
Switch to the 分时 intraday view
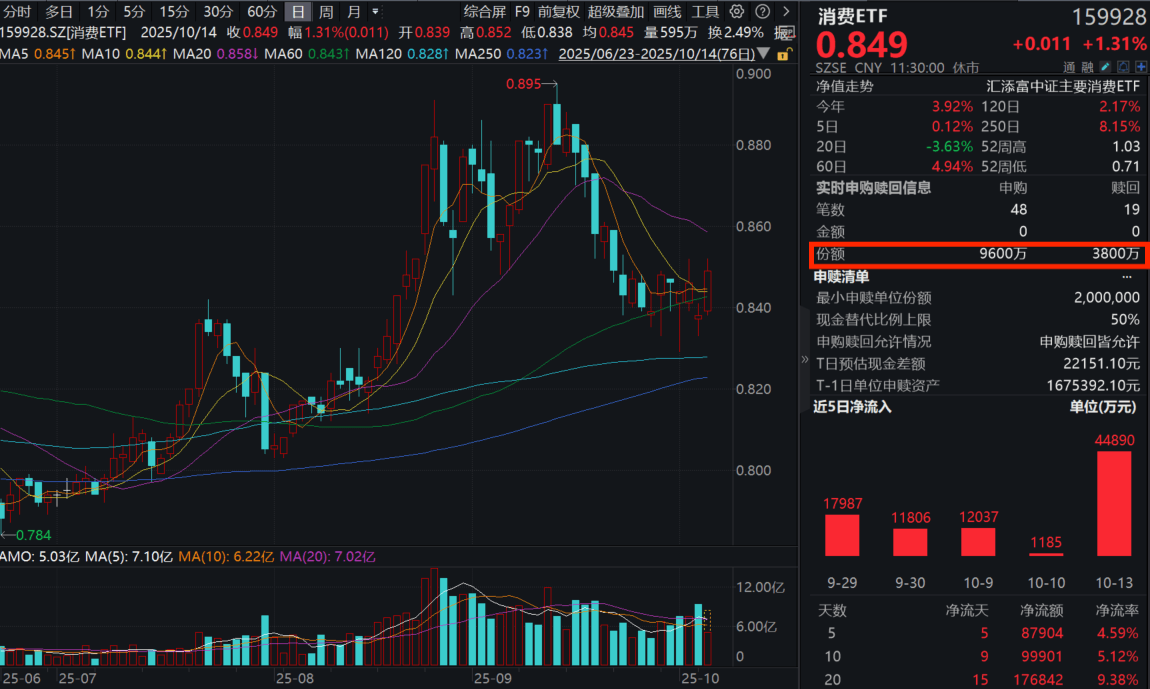[17, 9]
